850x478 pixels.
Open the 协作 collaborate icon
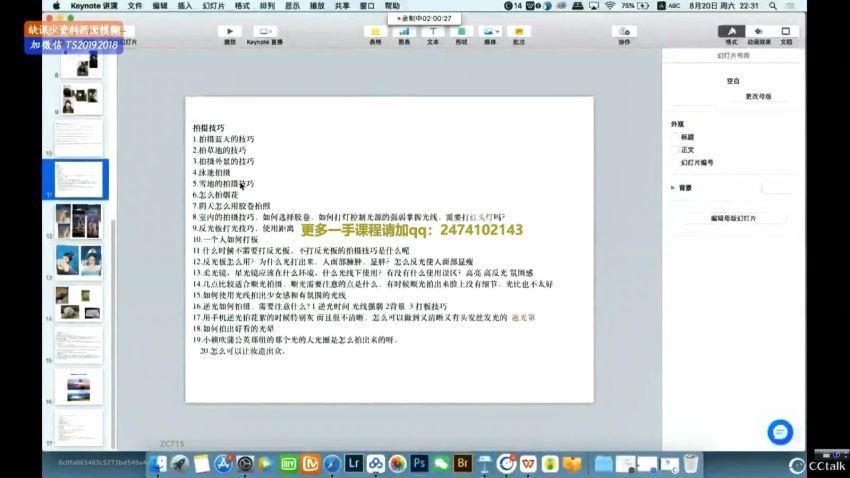point(624,31)
